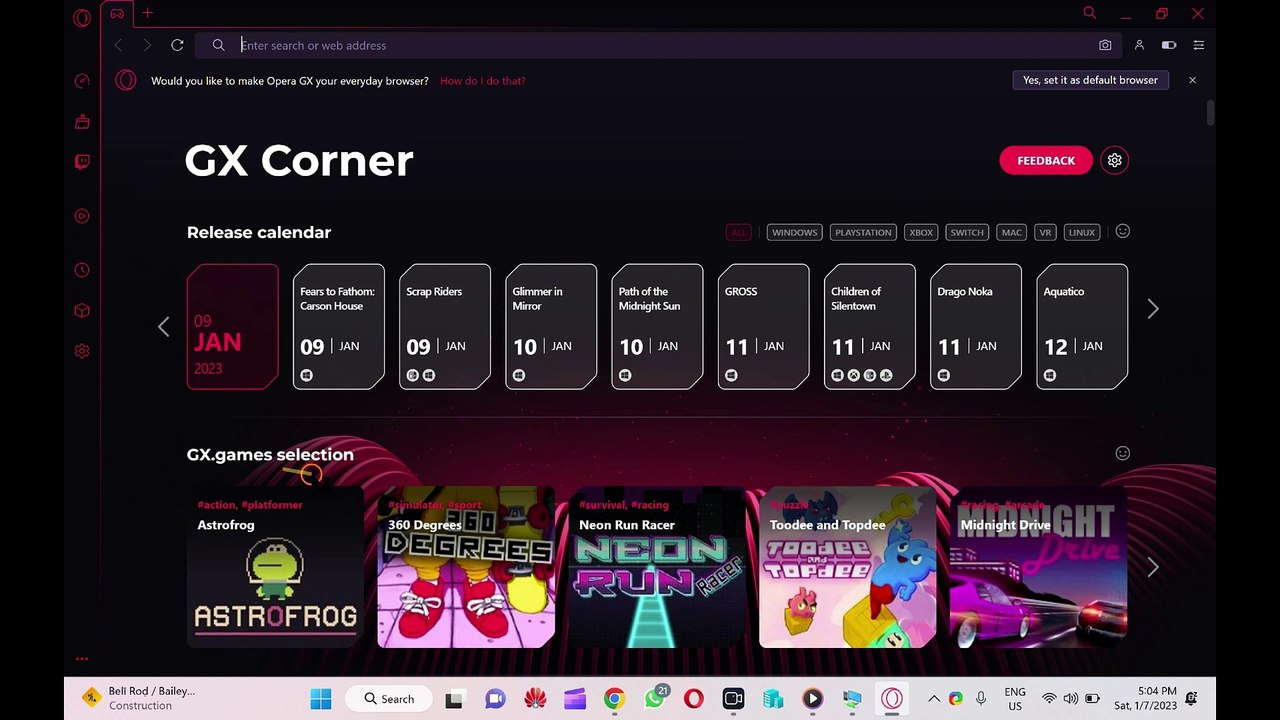Screen dimensions: 1280x720
Task: Search tabs using magnifier in title bar
Action: click(x=1090, y=13)
